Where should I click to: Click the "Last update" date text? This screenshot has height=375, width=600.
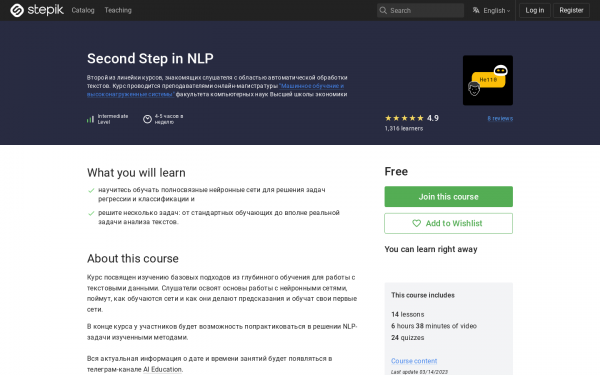pyautogui.click(x=419, y=372)
